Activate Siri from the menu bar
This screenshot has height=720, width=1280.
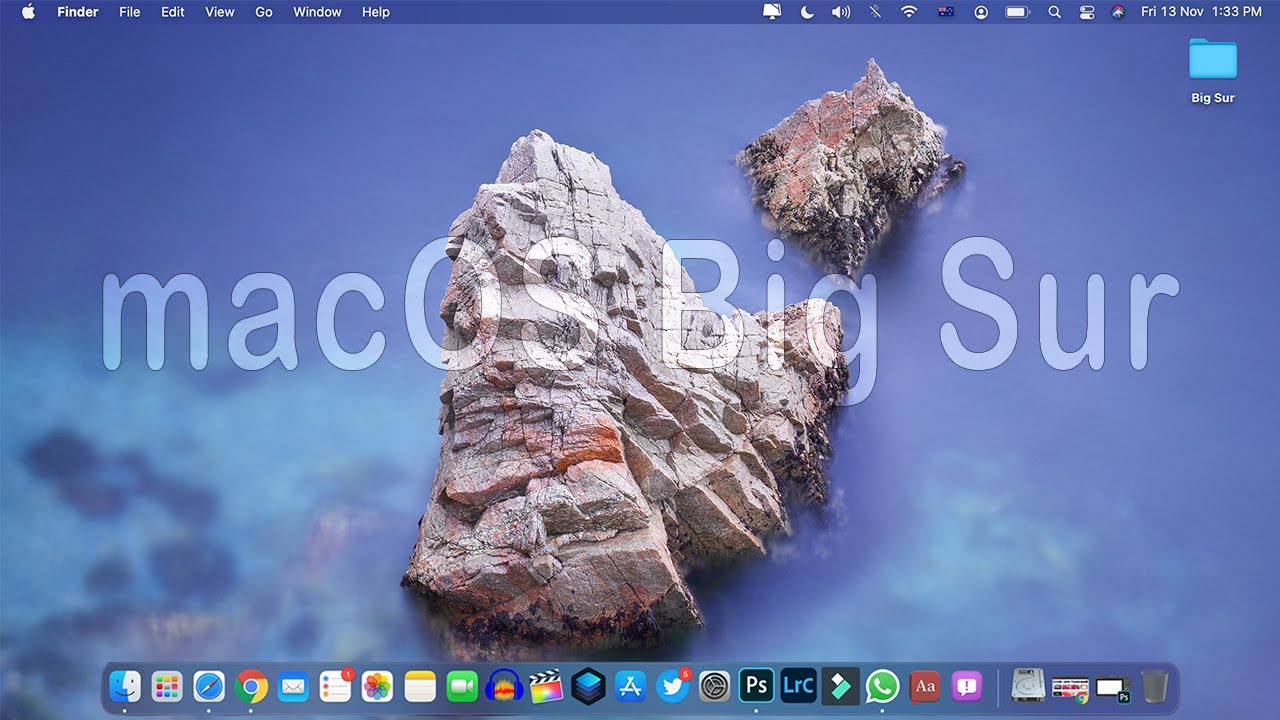[1118, 12]
